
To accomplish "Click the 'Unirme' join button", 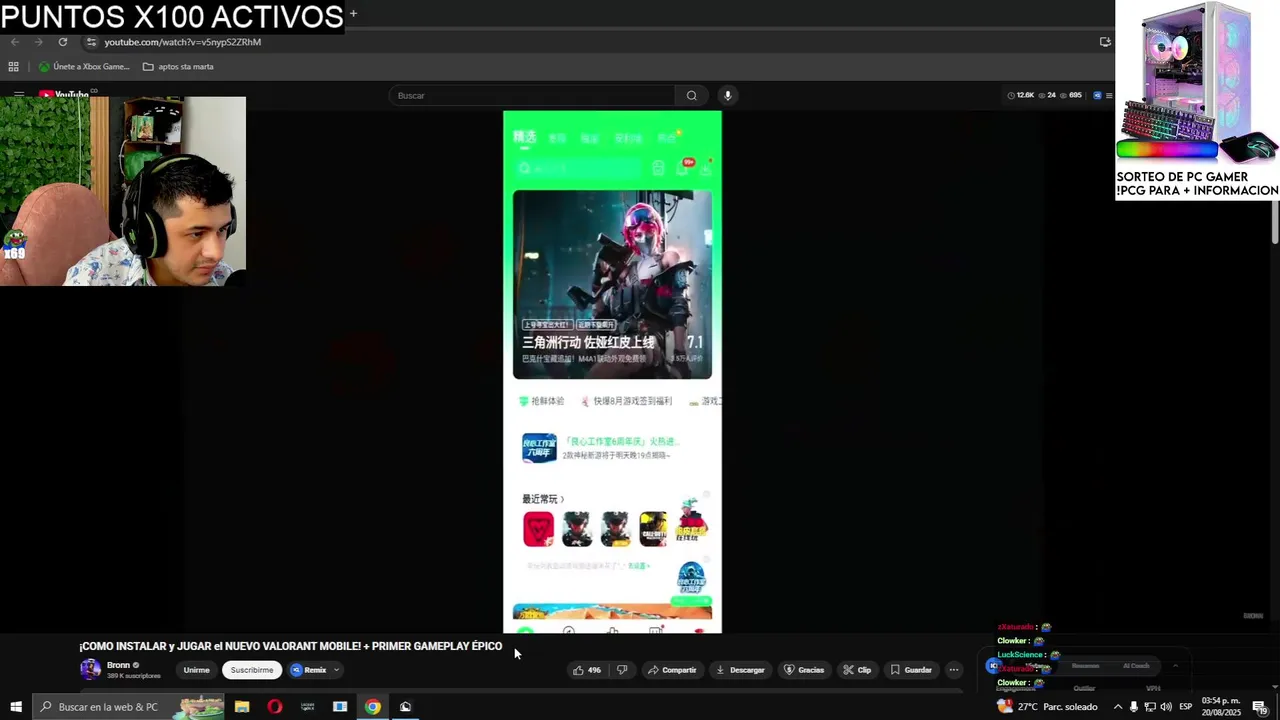I will tap(196, 670).
